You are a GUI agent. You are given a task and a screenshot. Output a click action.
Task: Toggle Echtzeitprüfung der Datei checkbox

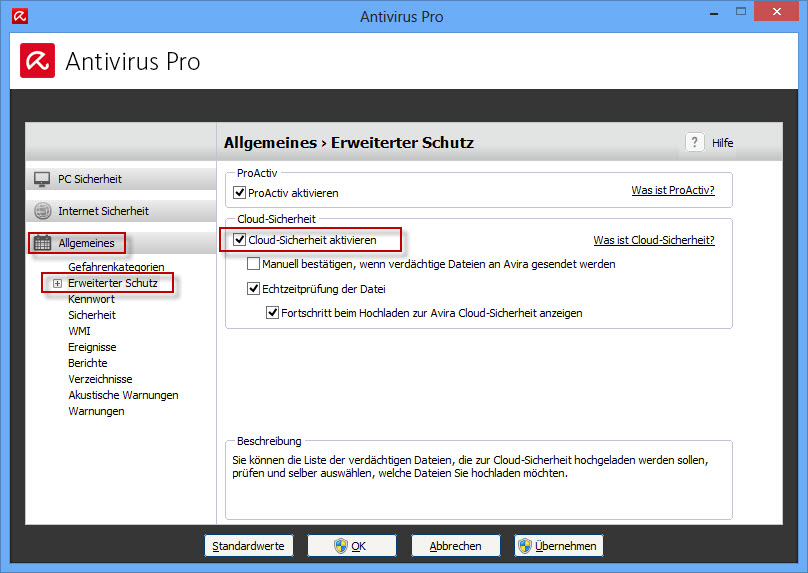pos(254,289)
